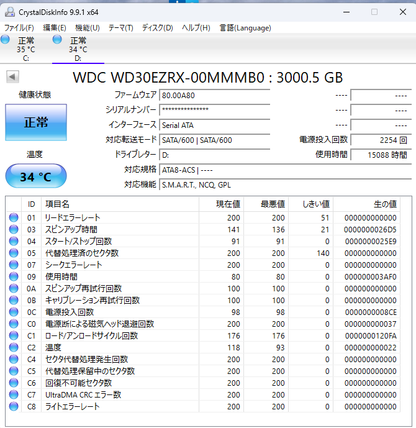
Task: Click status dot for 代替処理保留中のセクタ数 row
Action: tap(14, 371)
